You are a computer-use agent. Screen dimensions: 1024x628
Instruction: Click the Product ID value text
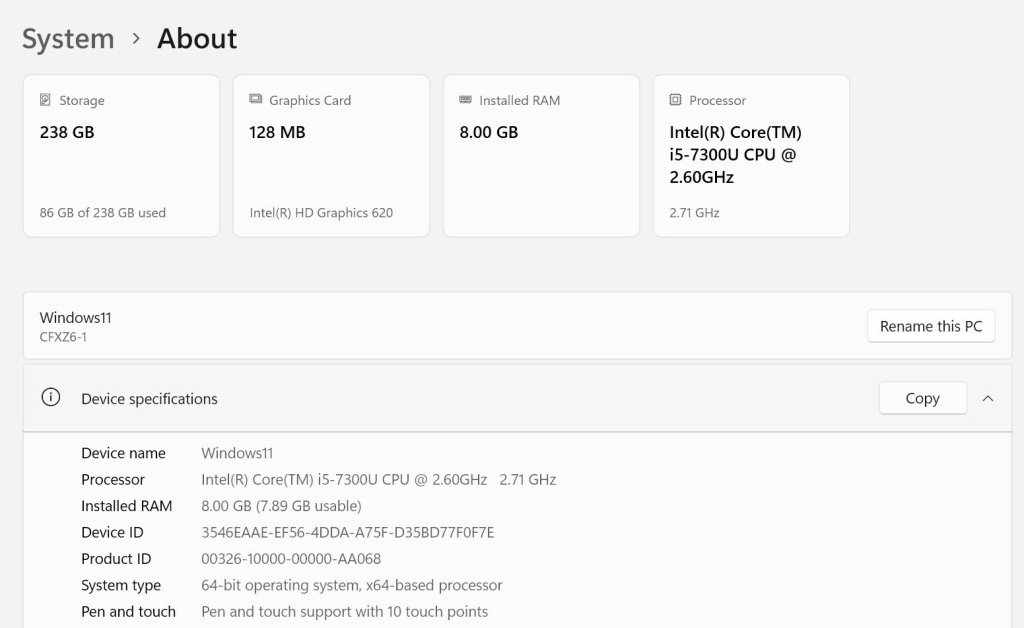[x=291, y=559]
